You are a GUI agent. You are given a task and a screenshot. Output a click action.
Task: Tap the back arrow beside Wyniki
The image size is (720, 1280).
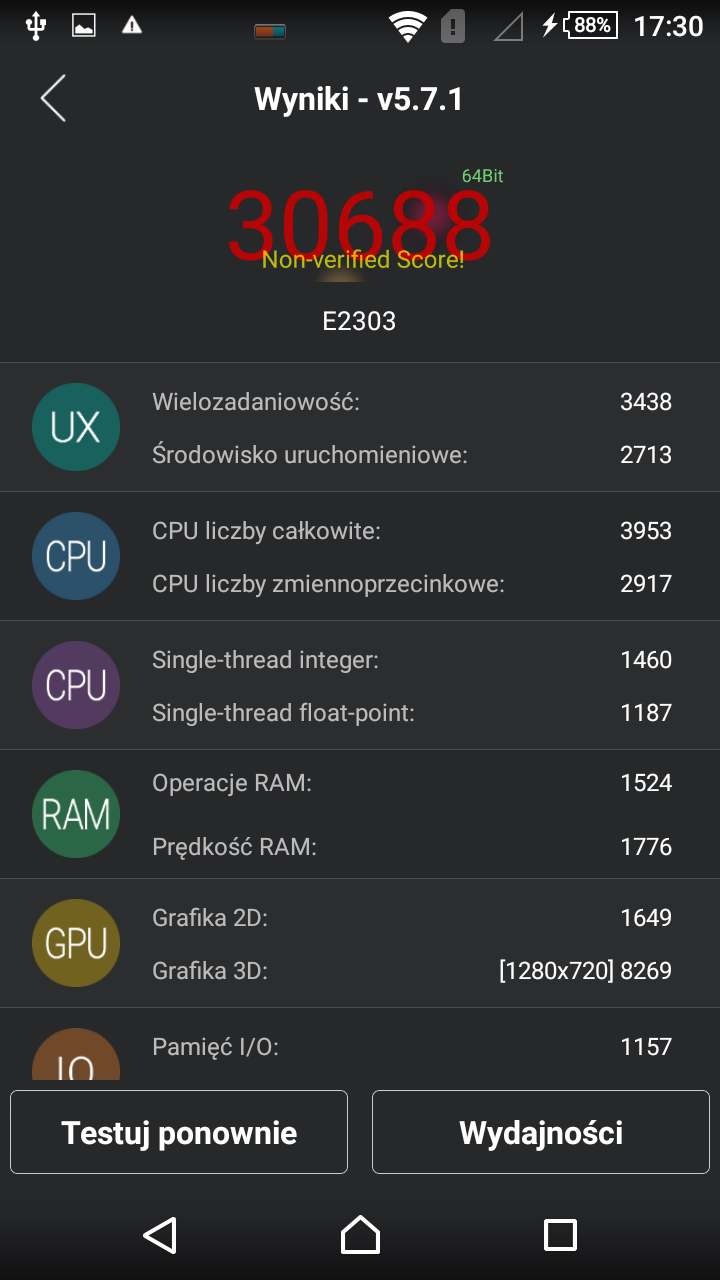click(x=53, y=99)
